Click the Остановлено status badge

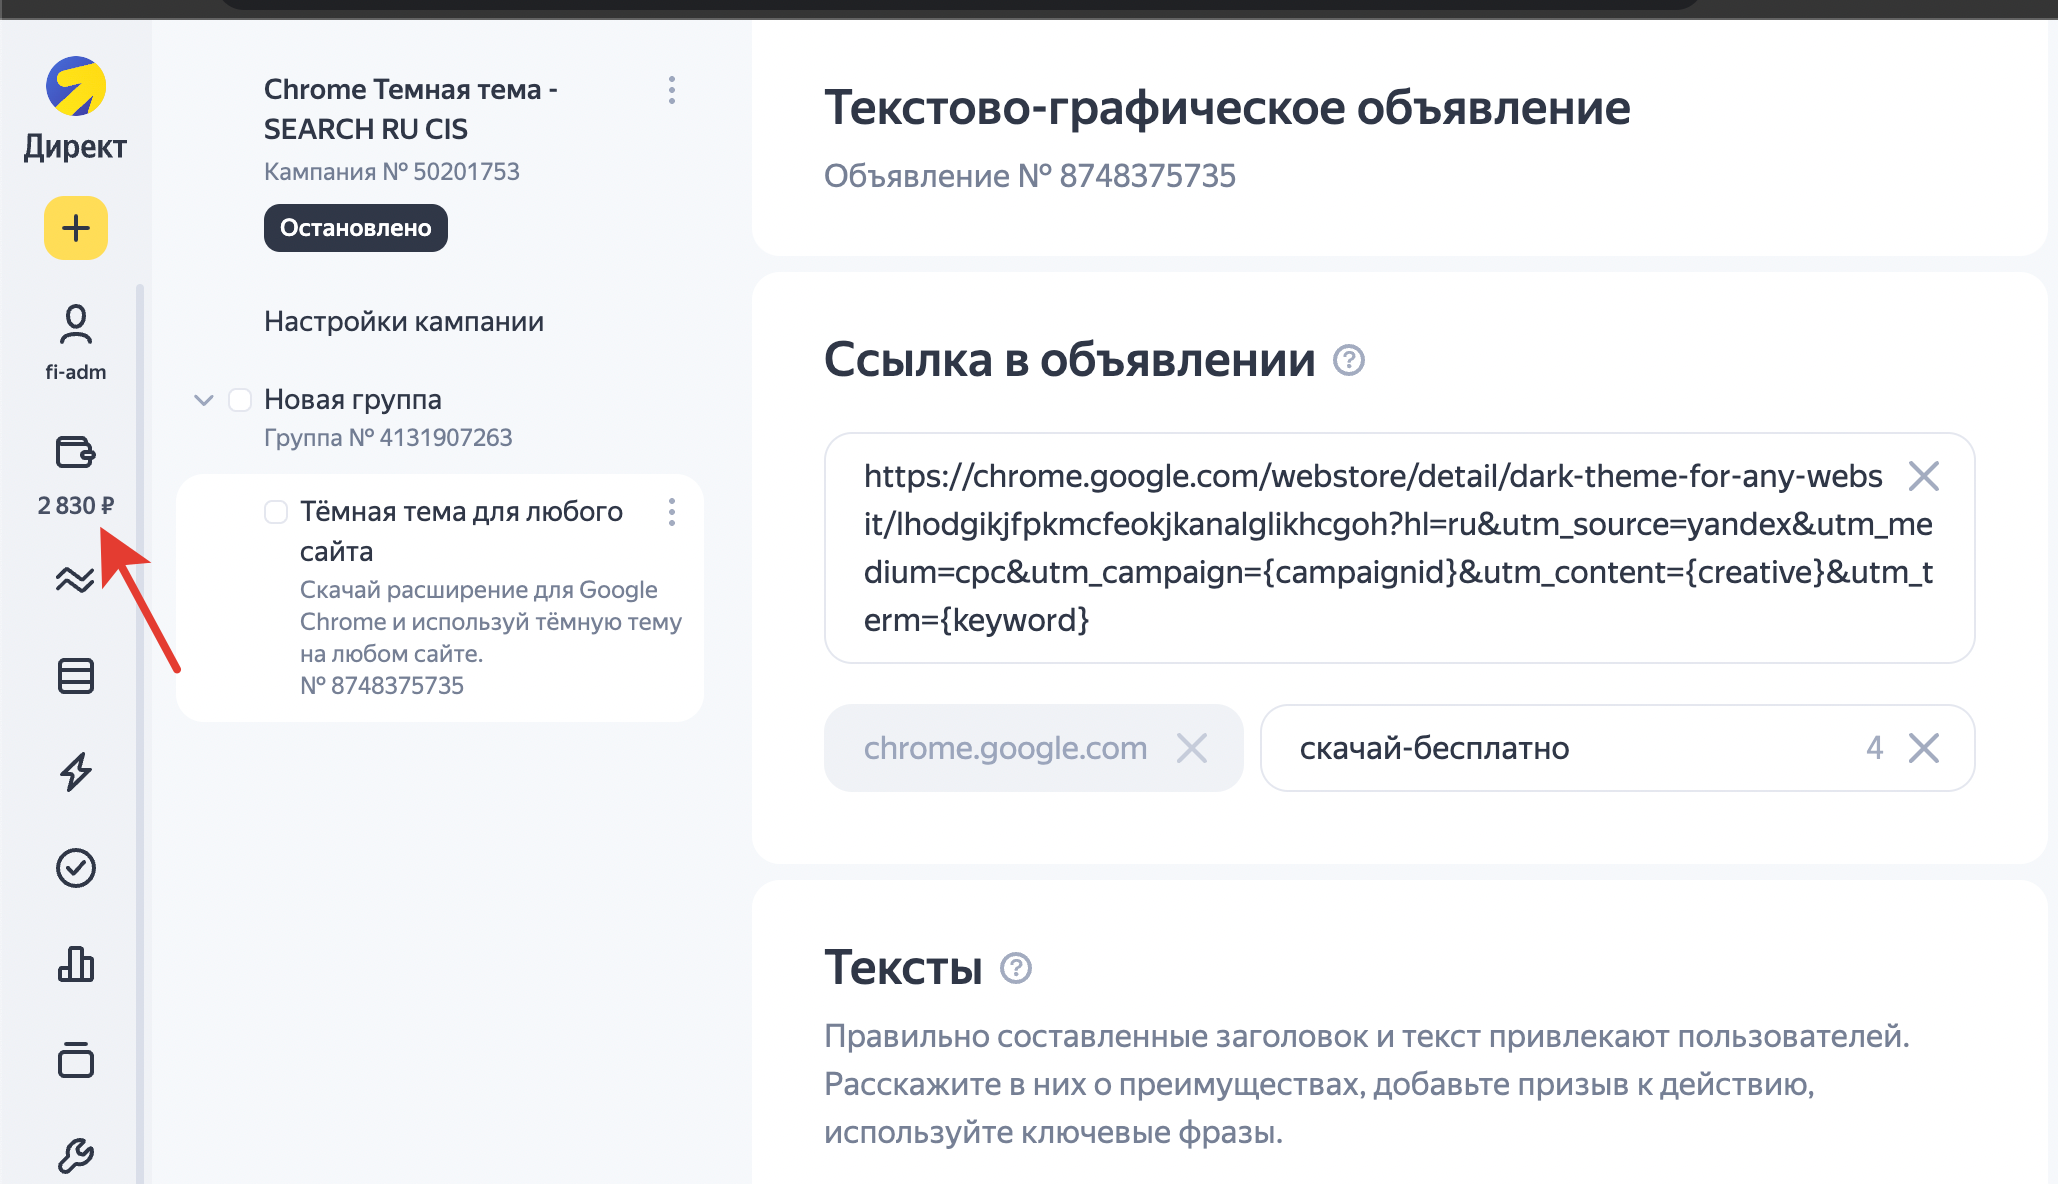pyautogui.click(x=355, y=228)
